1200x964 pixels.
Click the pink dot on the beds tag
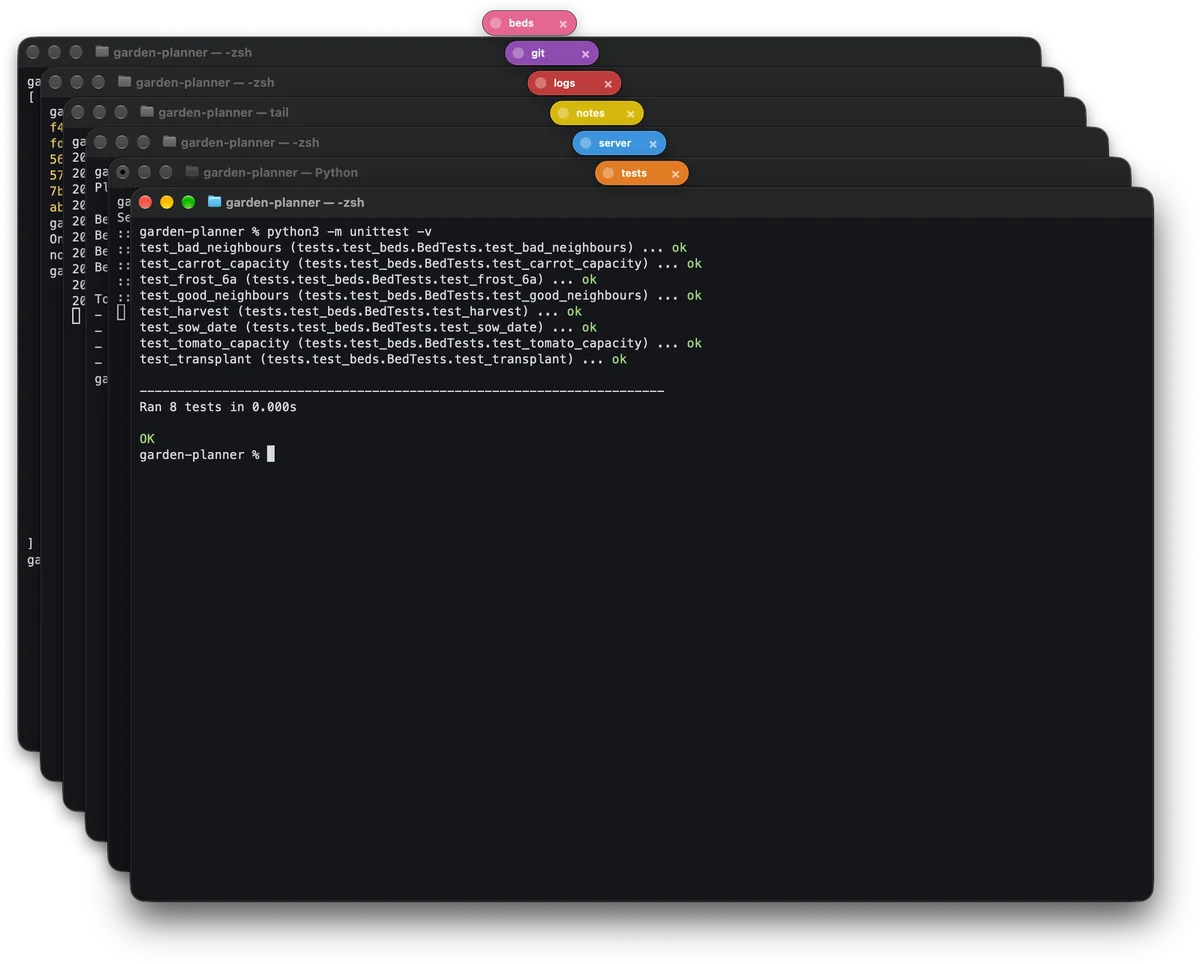tap(496, 23)
